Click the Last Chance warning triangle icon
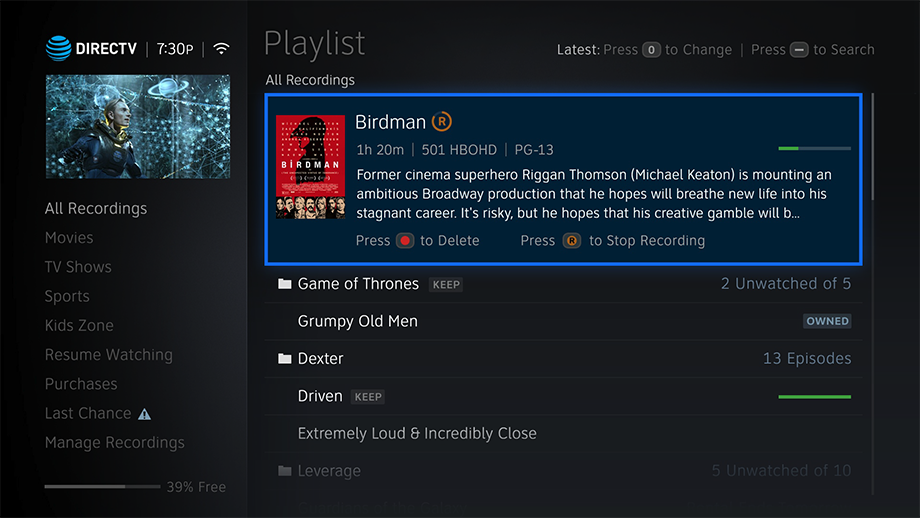This screenshot has height=518, width=920. click(144, 414)
